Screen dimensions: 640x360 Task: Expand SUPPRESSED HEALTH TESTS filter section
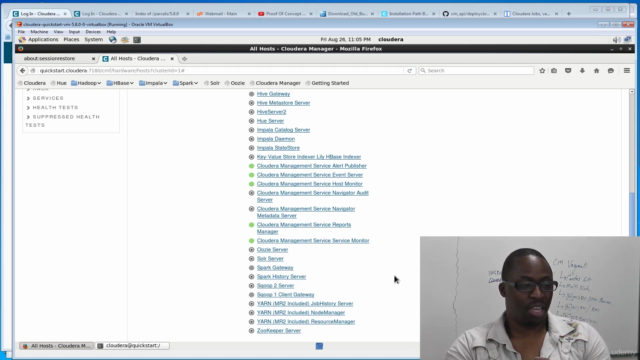pos(62,121)
